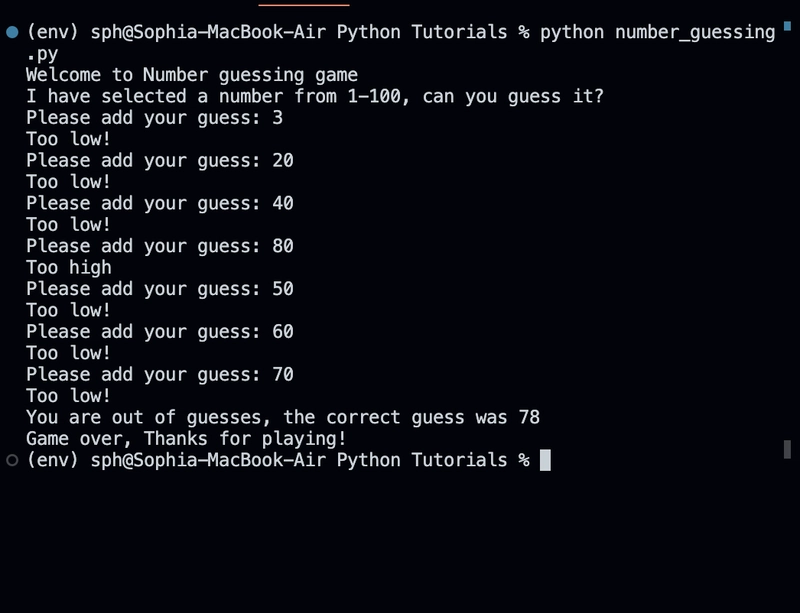Screen dimensions: 800x613
Task: Click the terminal cursor block after the final prompt
Action: (x=545, y=460)
